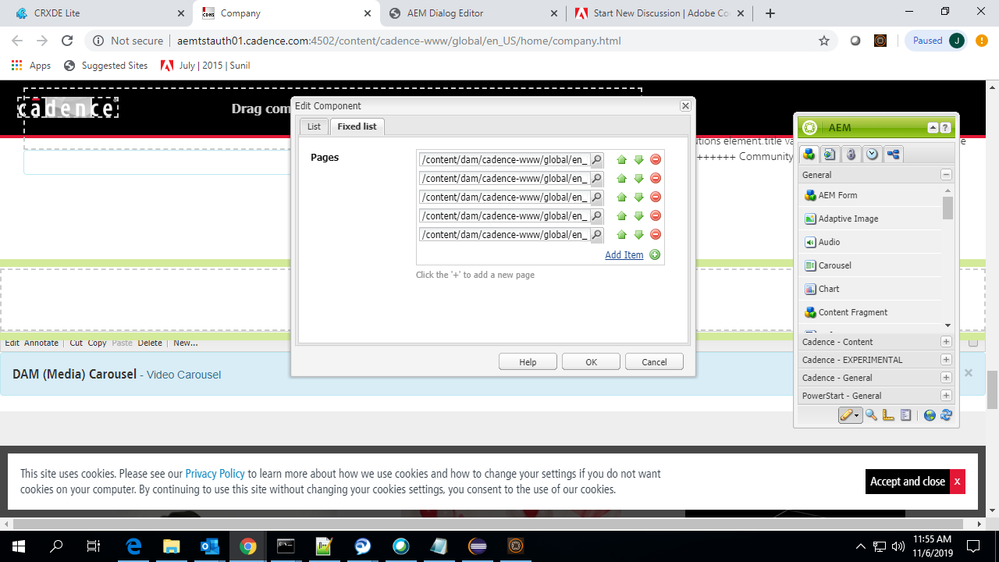
Task: Browse path with fourth row's magnifier icon
Action: click(597, 216)
